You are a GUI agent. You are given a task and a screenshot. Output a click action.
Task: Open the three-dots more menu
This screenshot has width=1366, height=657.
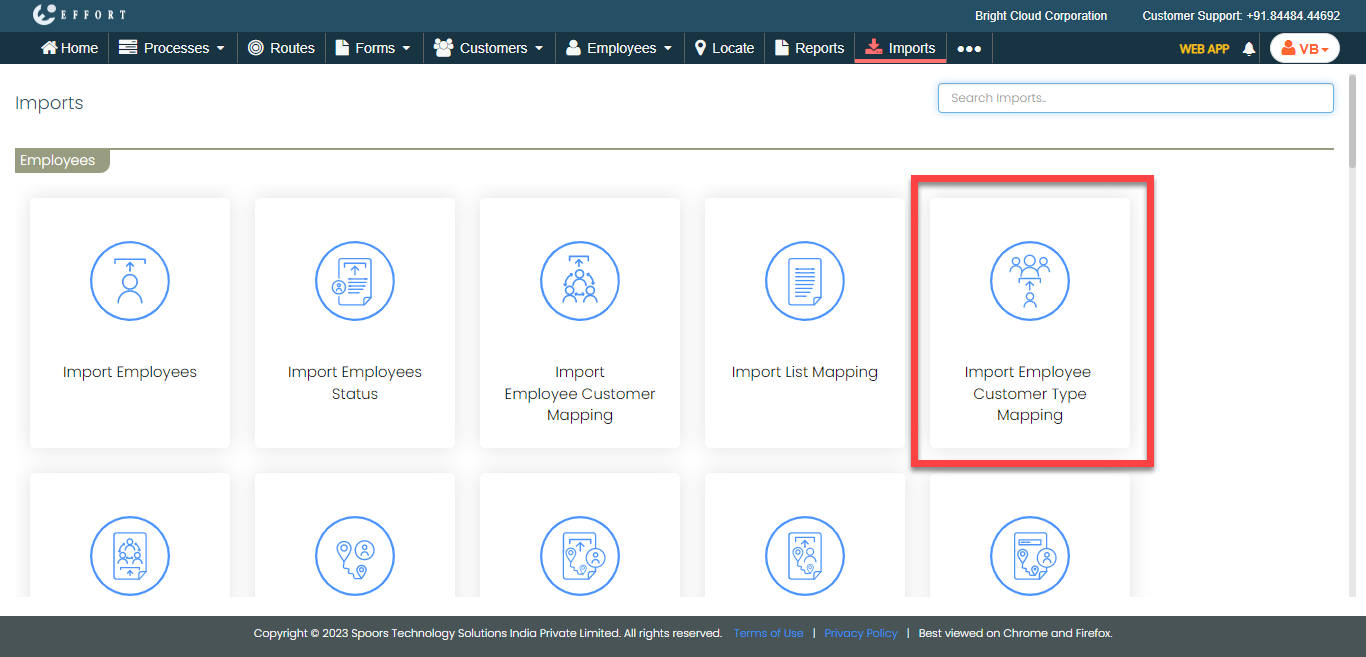pos(969,48)
